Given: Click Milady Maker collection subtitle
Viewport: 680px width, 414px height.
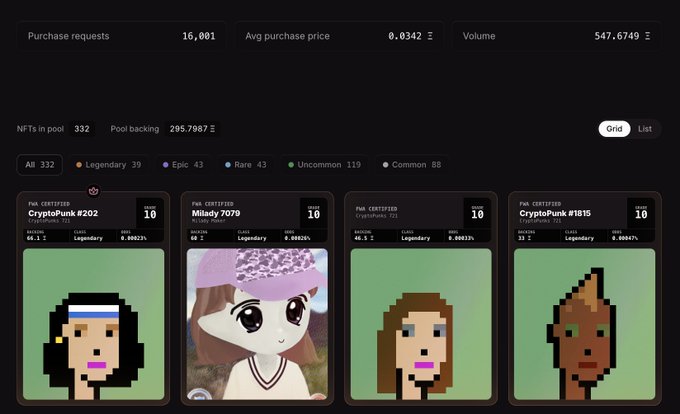Looking at the screenshot, I should coord(209,221).
